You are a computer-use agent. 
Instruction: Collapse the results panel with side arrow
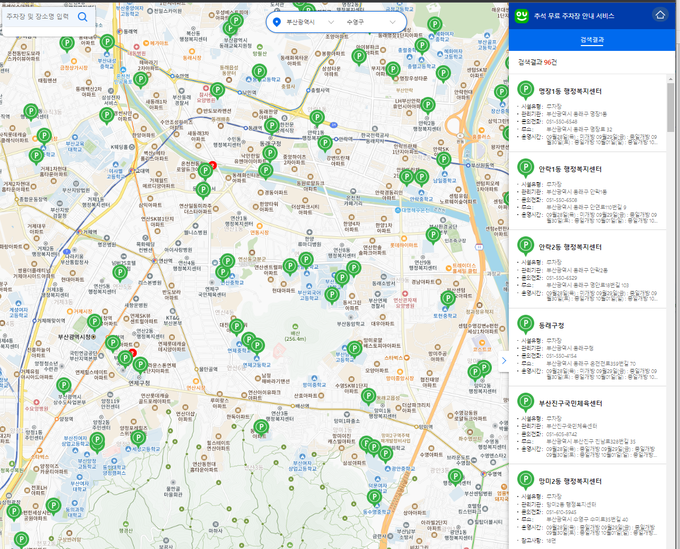coord(503,360)
